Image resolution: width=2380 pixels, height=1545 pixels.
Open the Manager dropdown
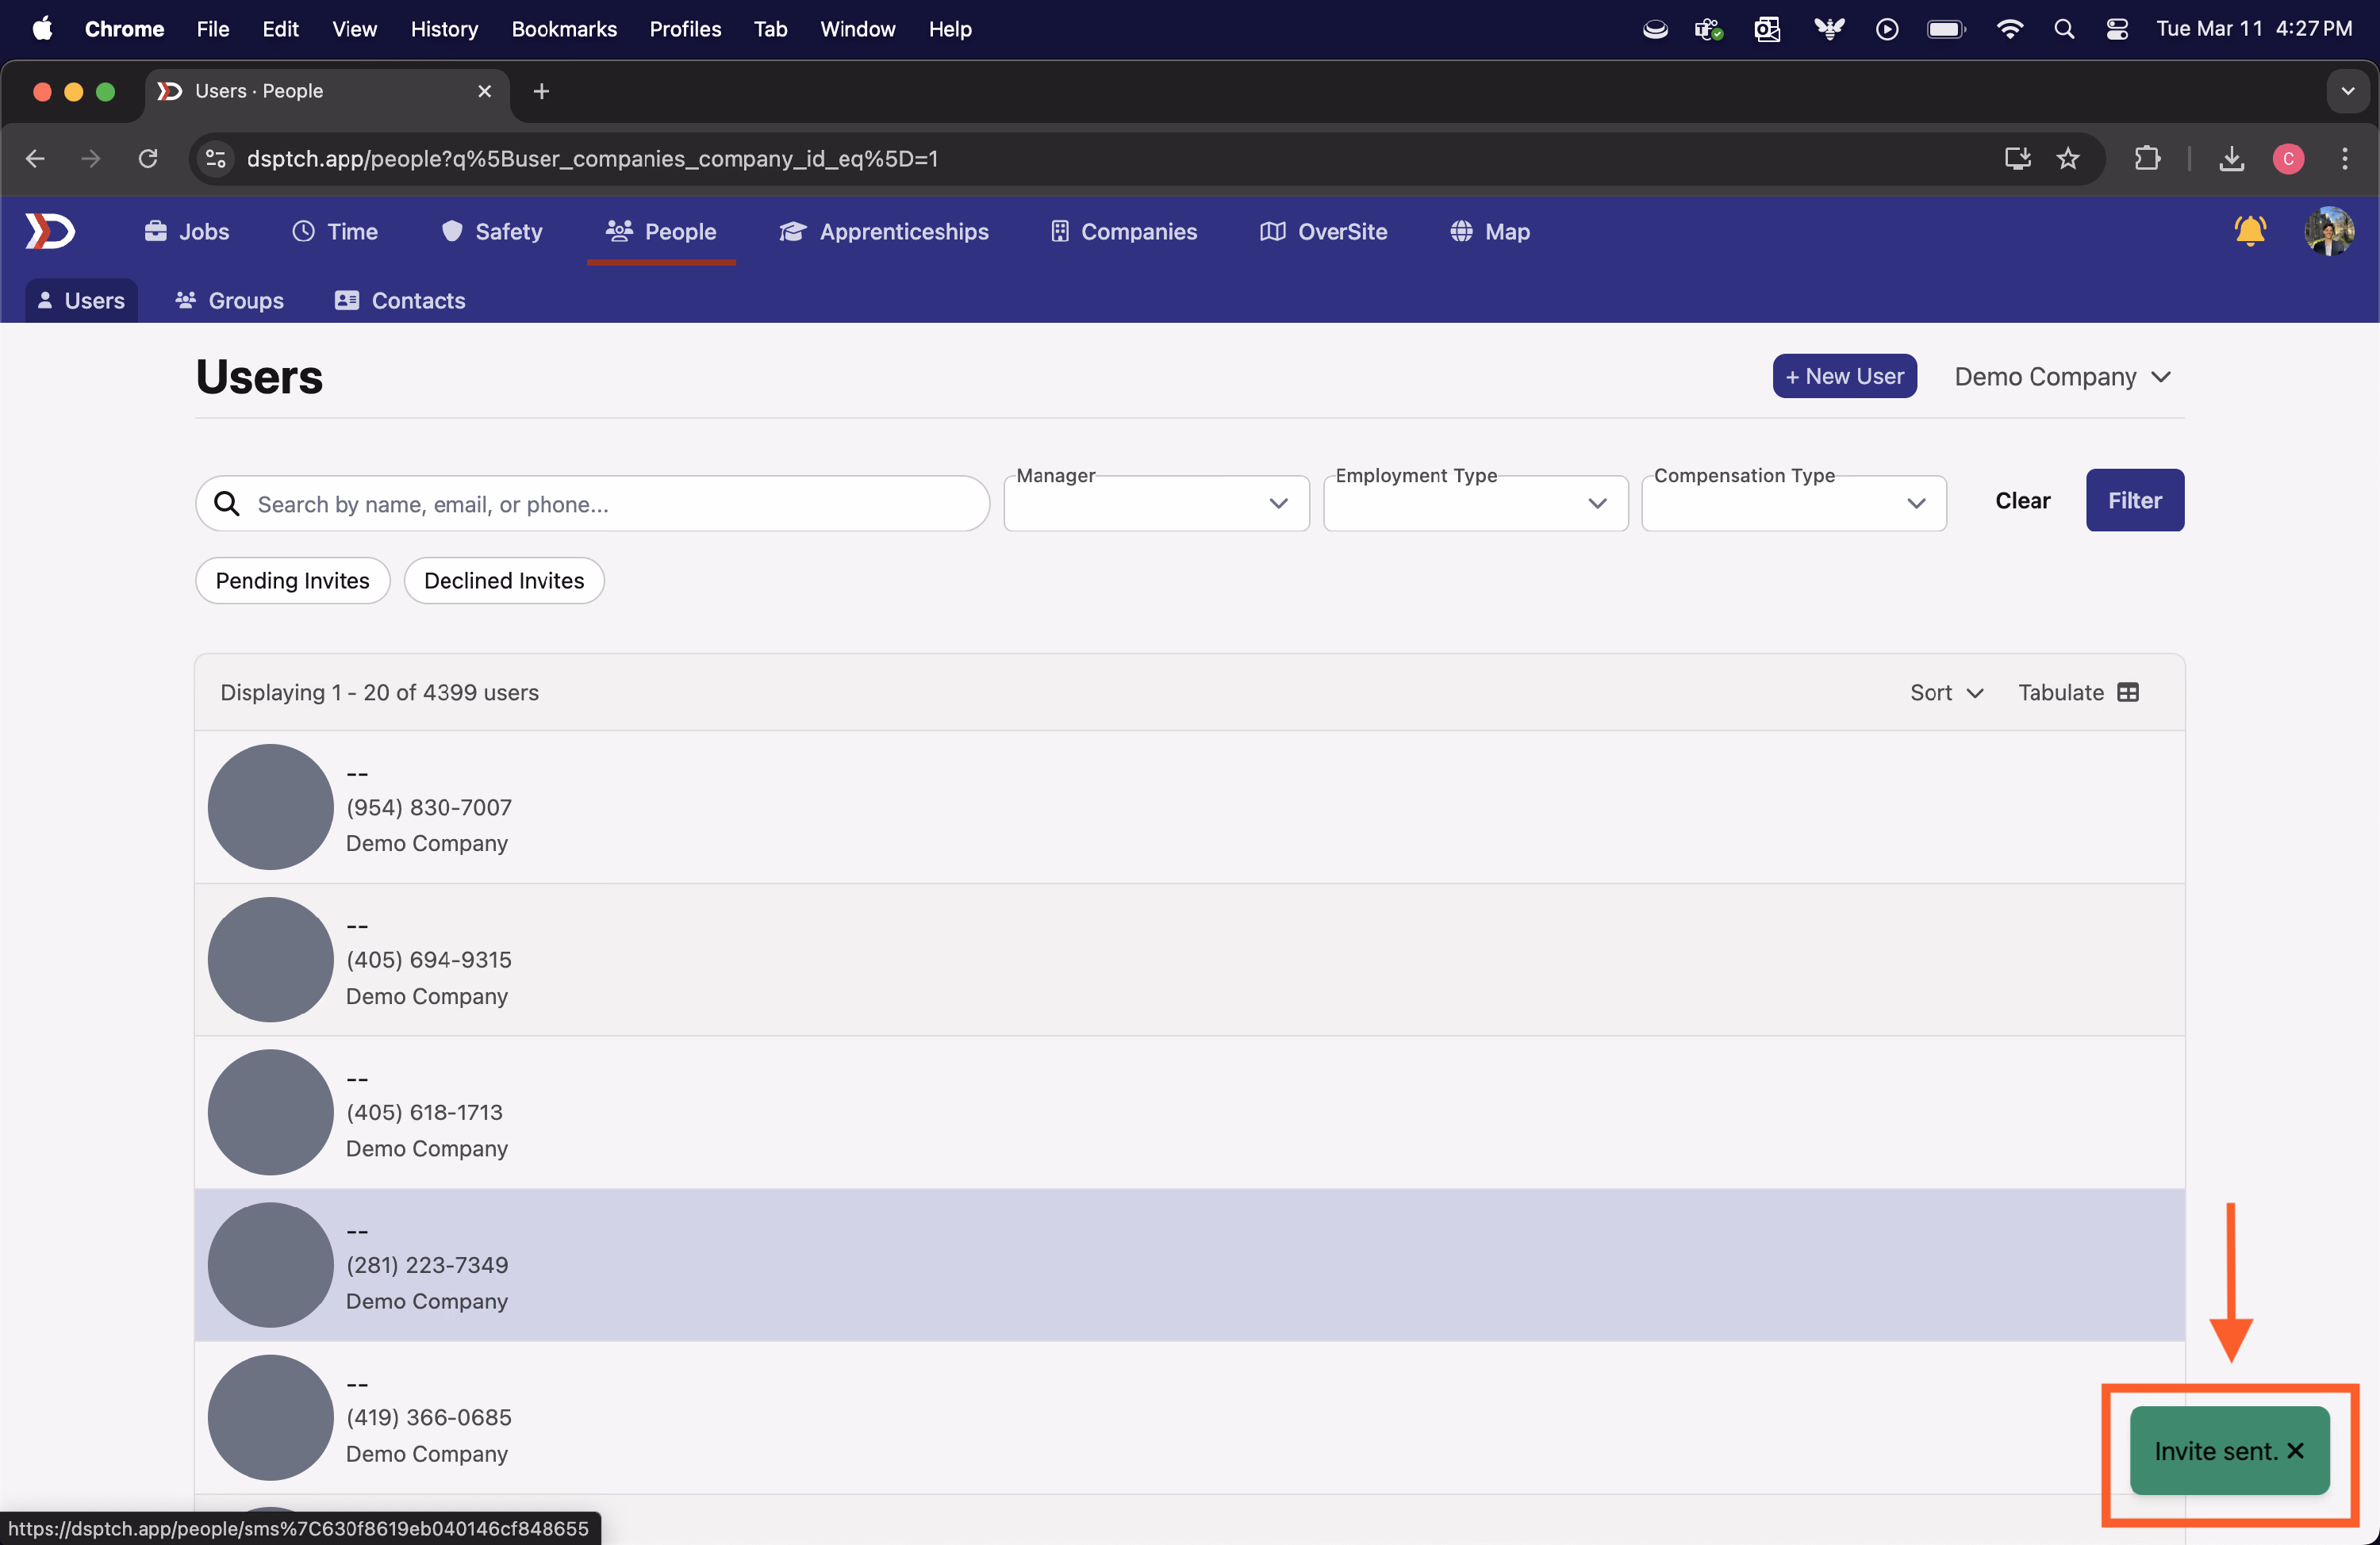coord(1156,503)
